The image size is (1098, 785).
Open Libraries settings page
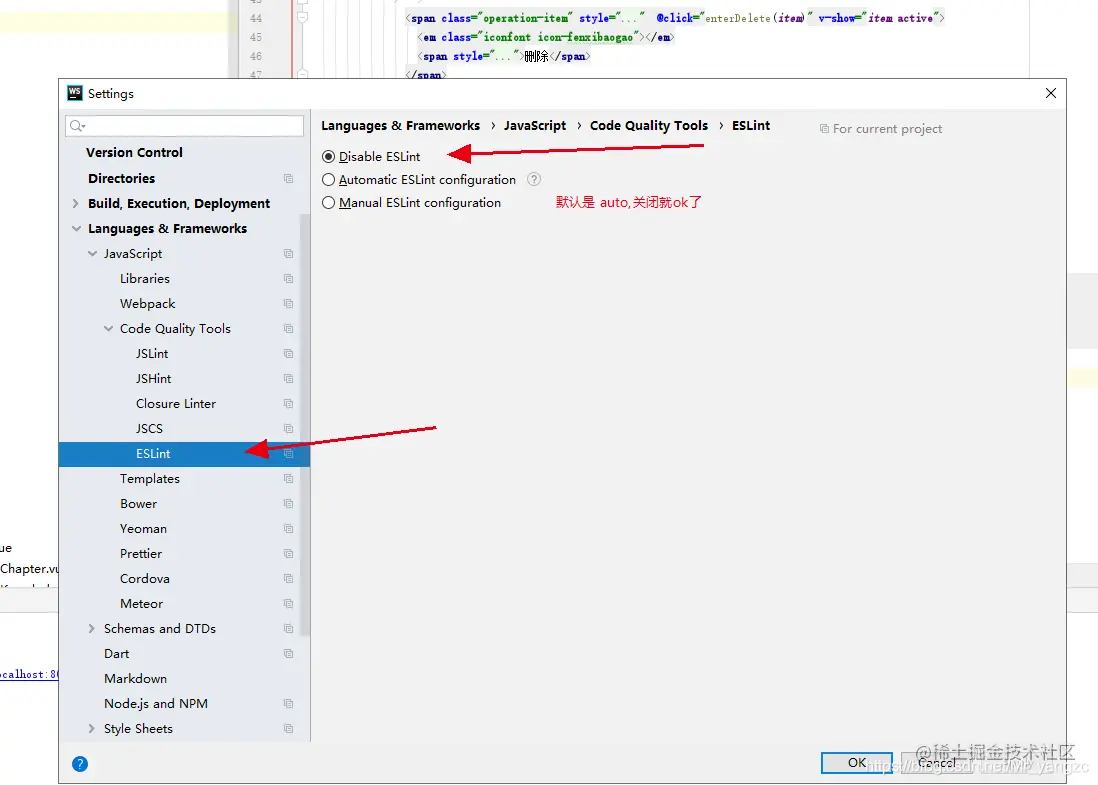[x=145, y=279]
